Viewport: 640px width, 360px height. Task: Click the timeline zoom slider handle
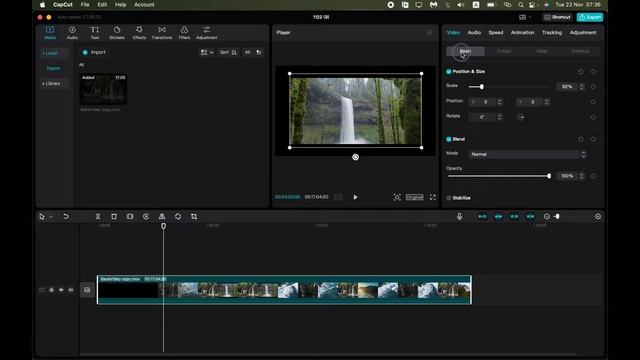[x=558, y=217]
